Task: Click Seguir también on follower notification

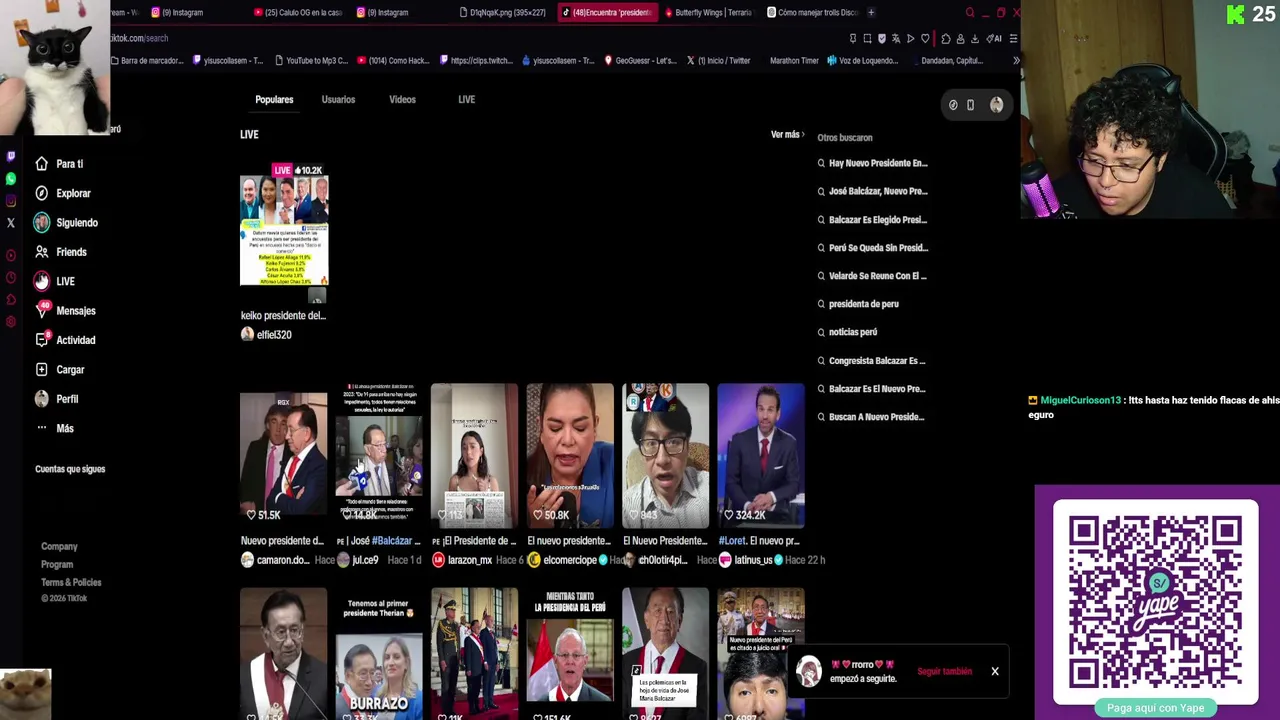Action: tap(945, 672)
